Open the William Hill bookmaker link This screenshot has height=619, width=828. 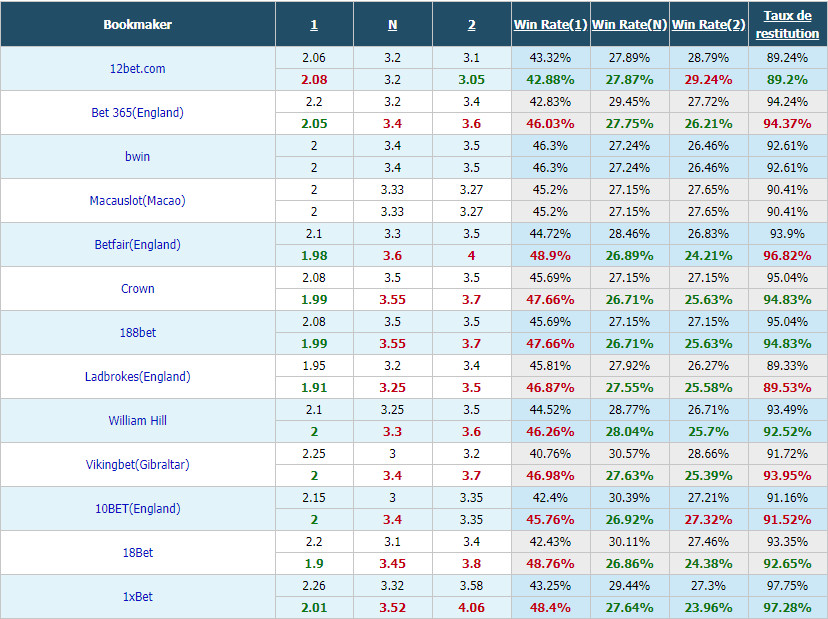[137, 420]
